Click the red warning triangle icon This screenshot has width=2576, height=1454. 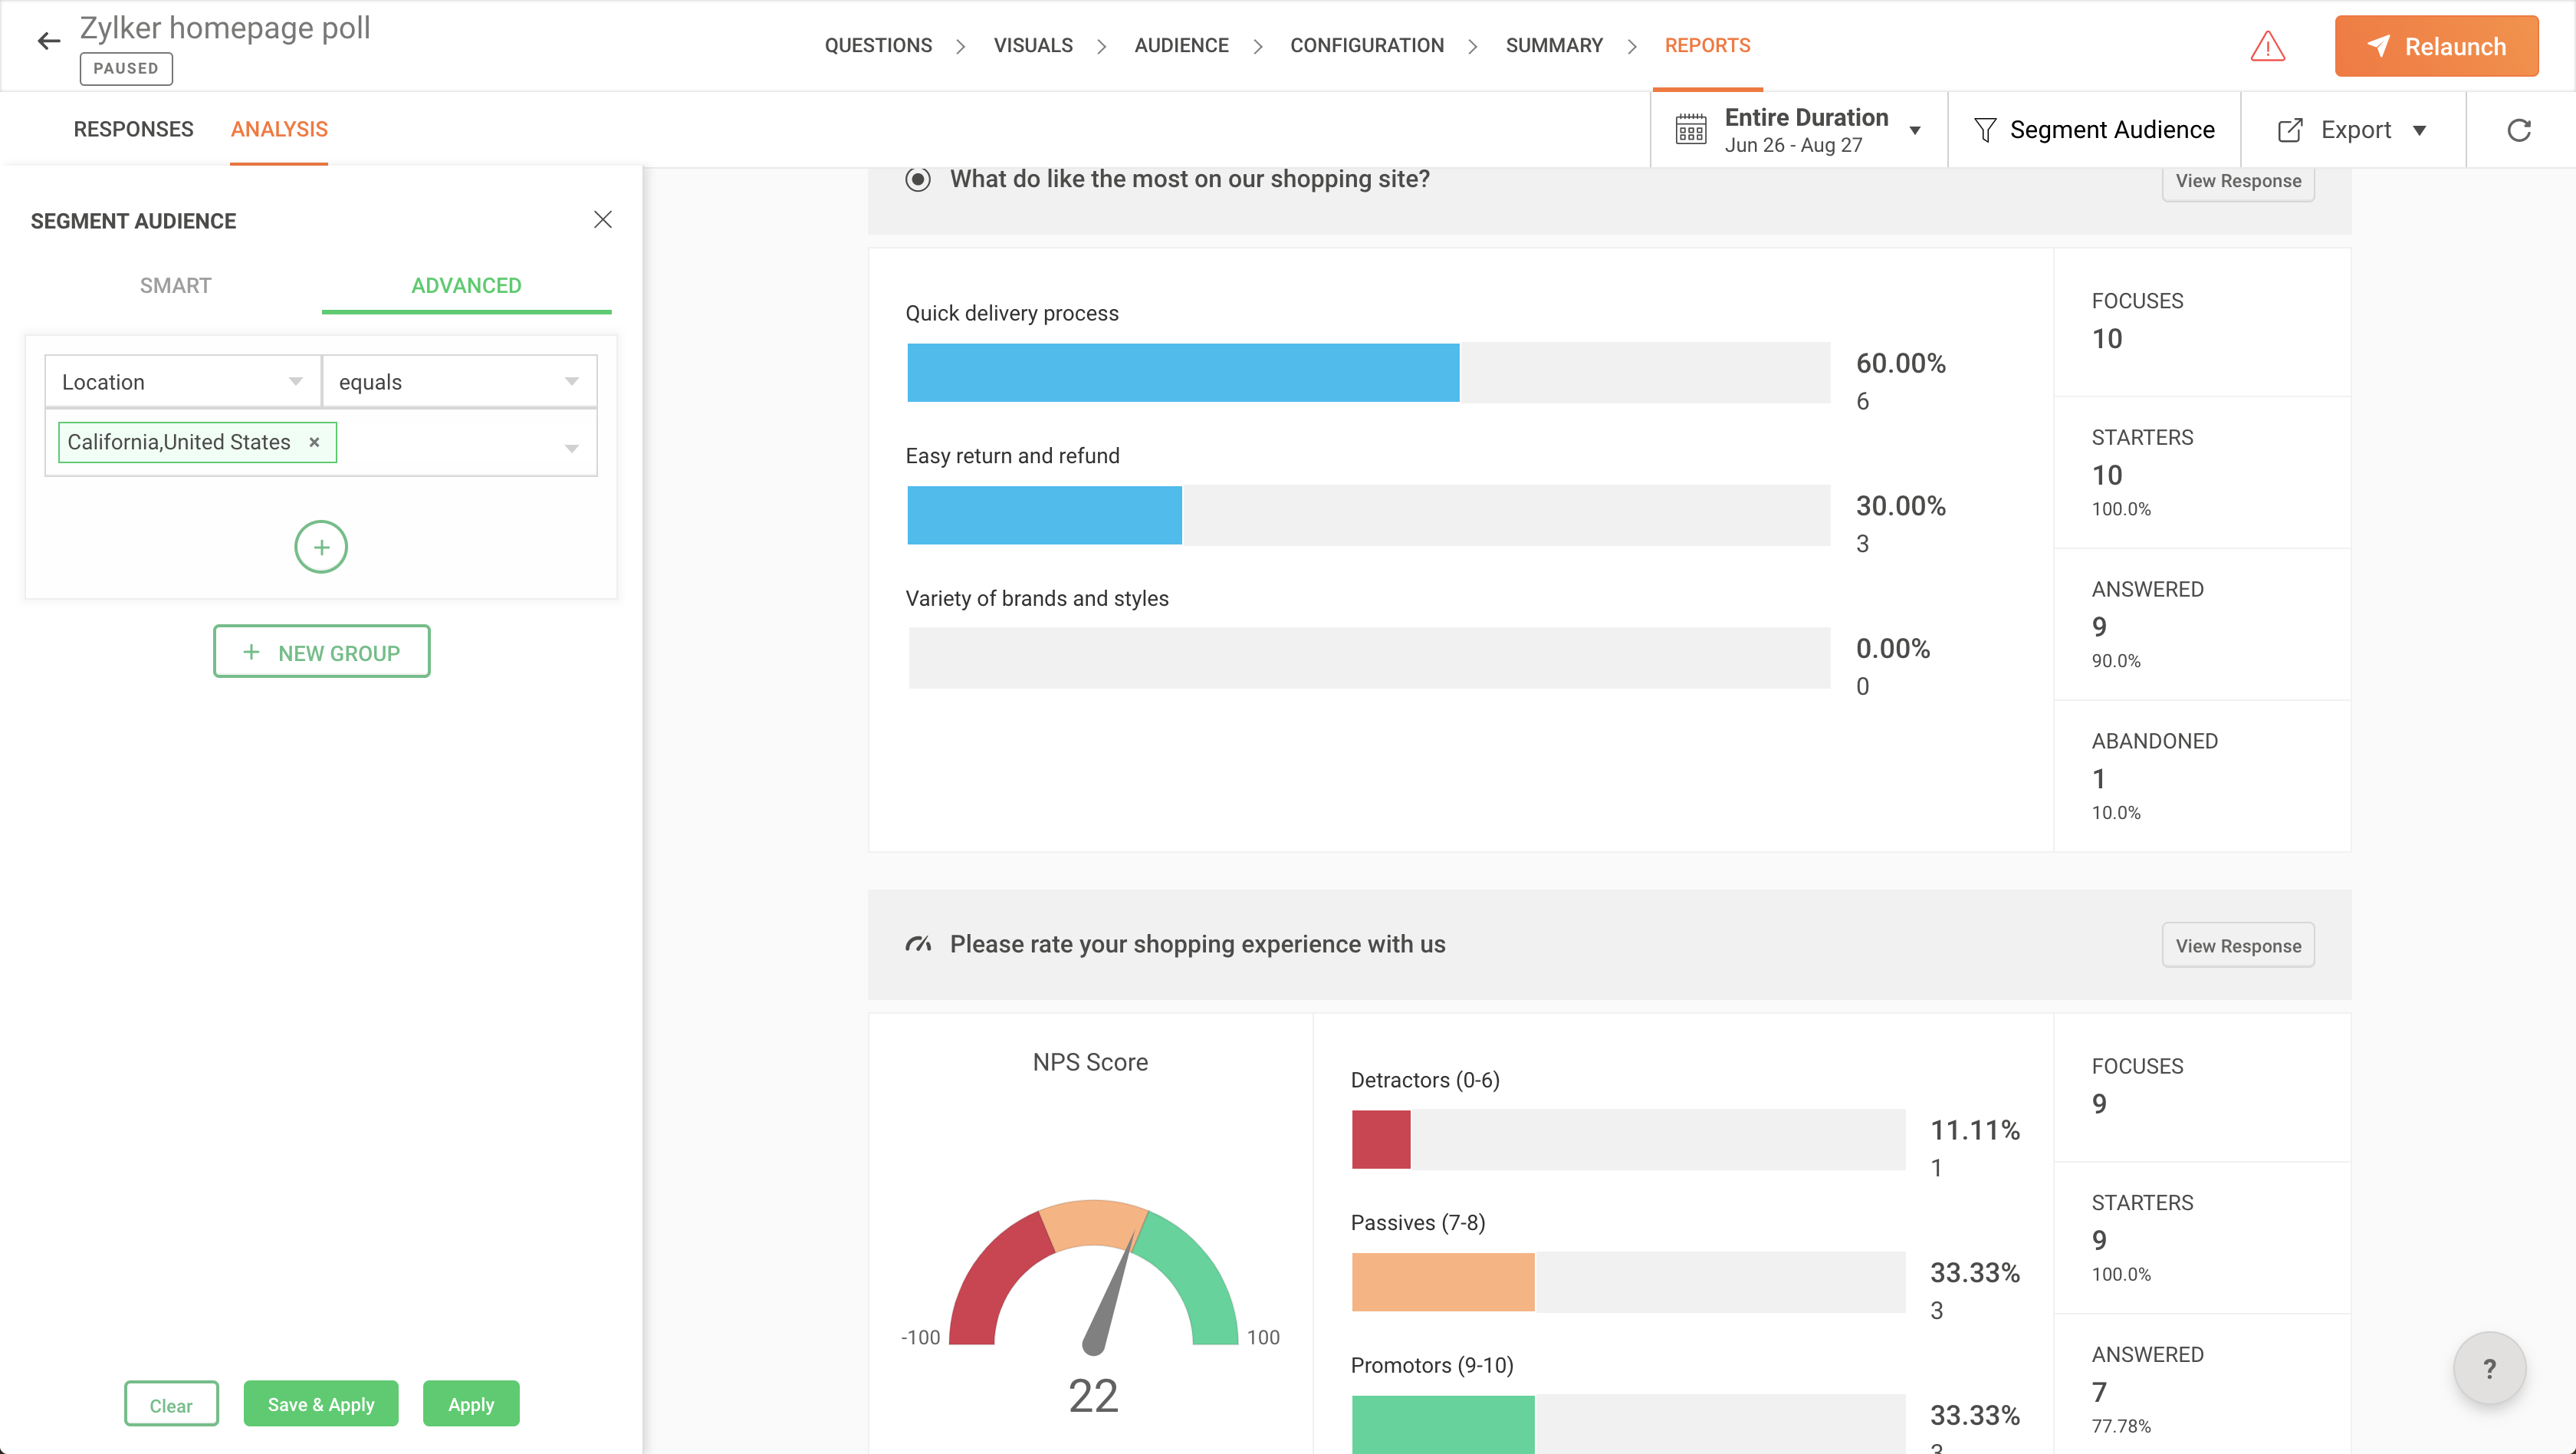tap(2267, 46)
